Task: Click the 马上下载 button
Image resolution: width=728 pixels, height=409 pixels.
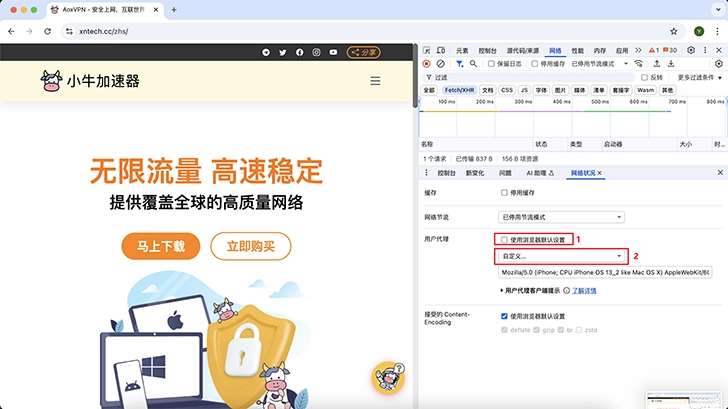Action: pyautogui.click(x=161, y=245)
